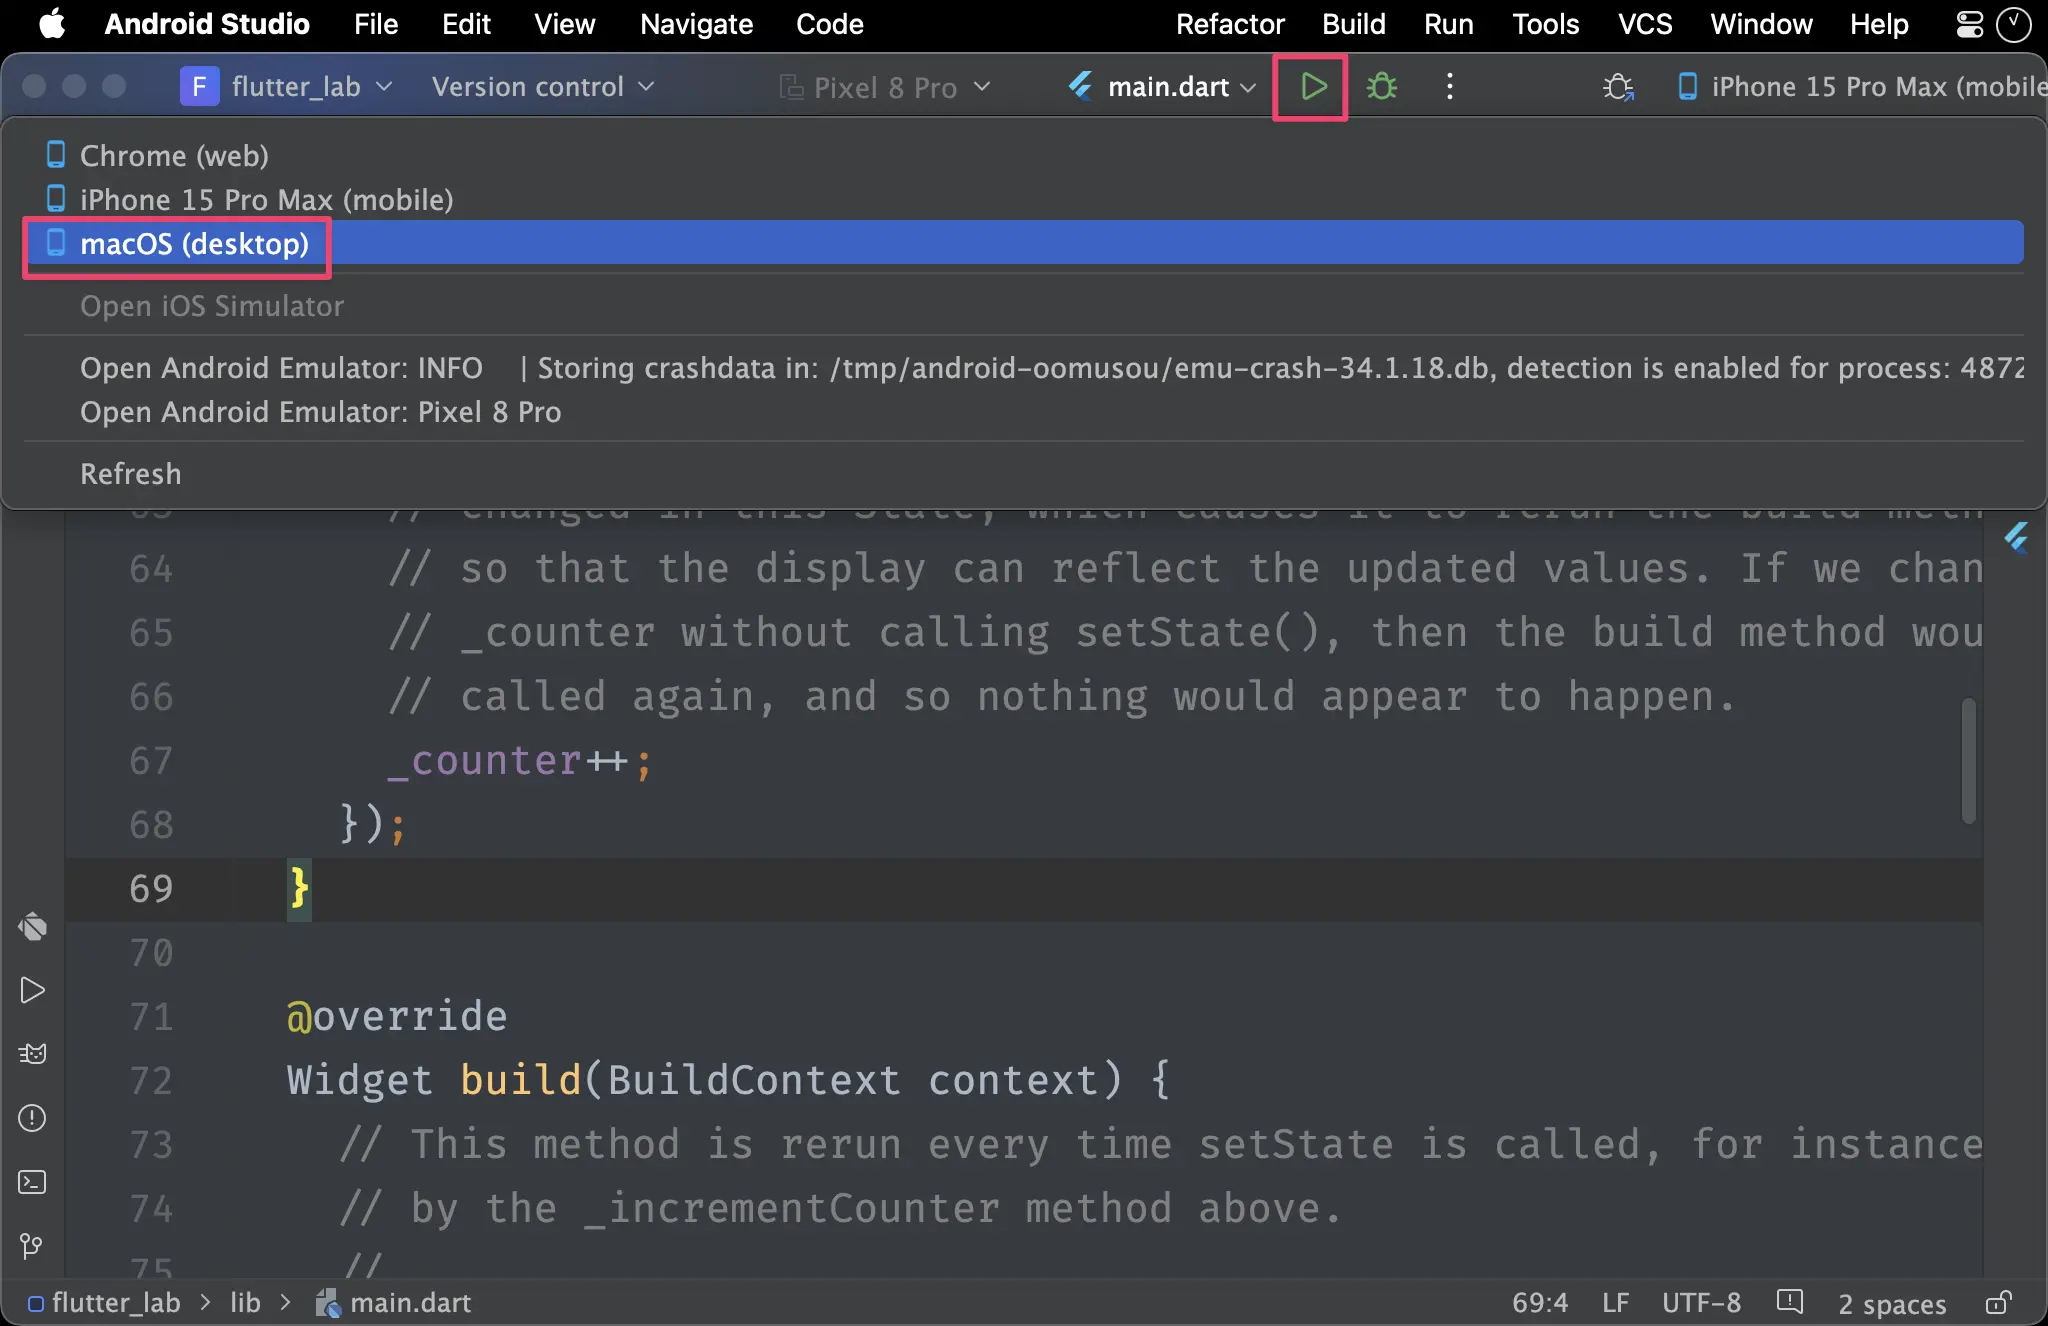The width and height of the screenshot is (2048, 1326).
Task: Open the Run tool window triangle icon
Action: [x=32, y=990]
